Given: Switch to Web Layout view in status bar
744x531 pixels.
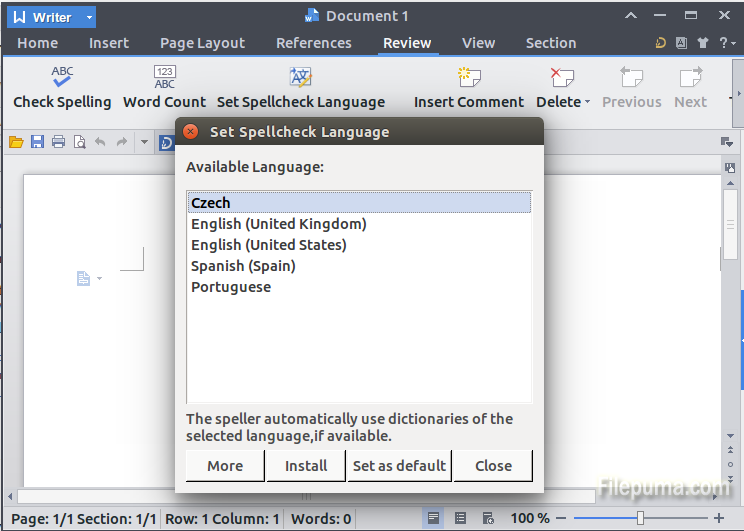Looking at the screenshot, I should click(488, 518).
